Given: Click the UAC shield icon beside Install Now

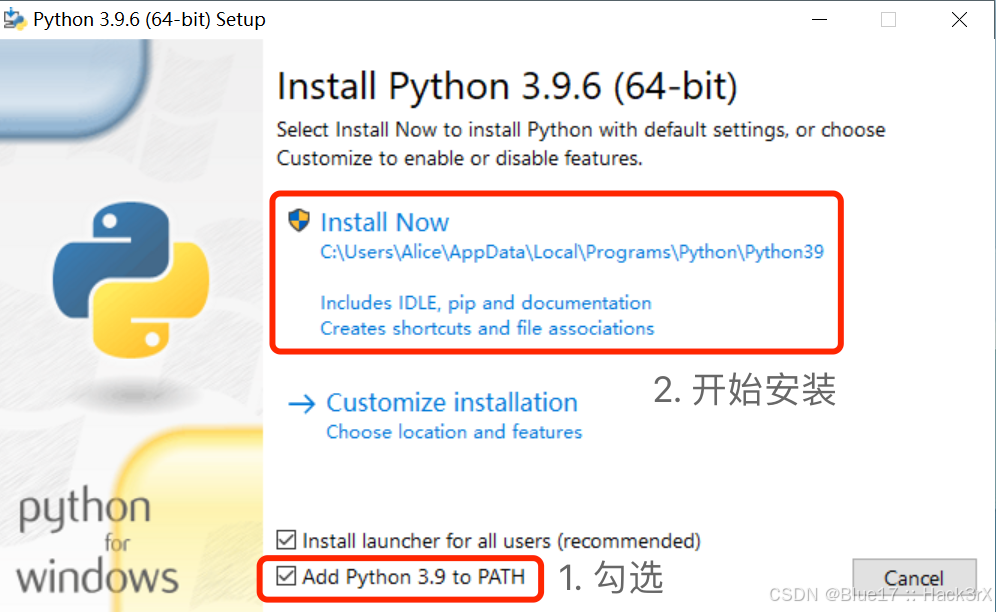Looking at the screenshot, I should pos(297,221).
